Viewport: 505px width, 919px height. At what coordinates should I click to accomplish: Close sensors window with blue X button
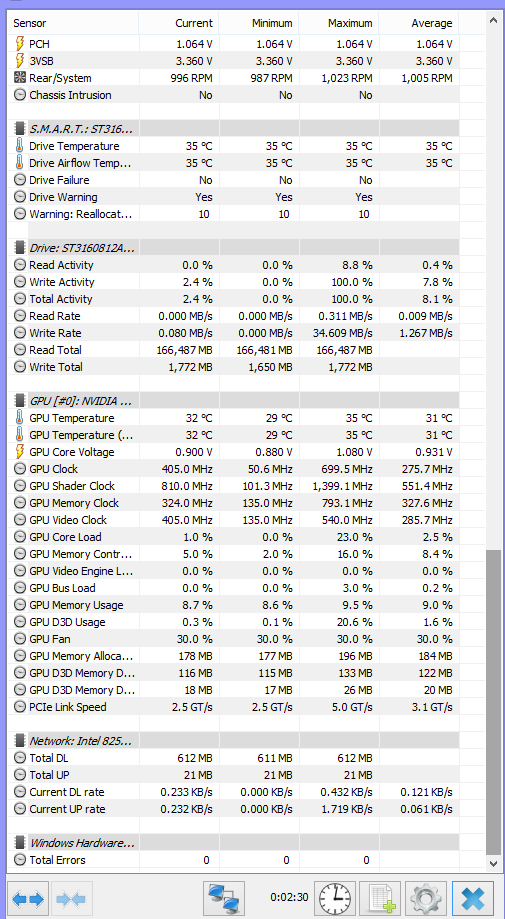click(x=473, y=898)
